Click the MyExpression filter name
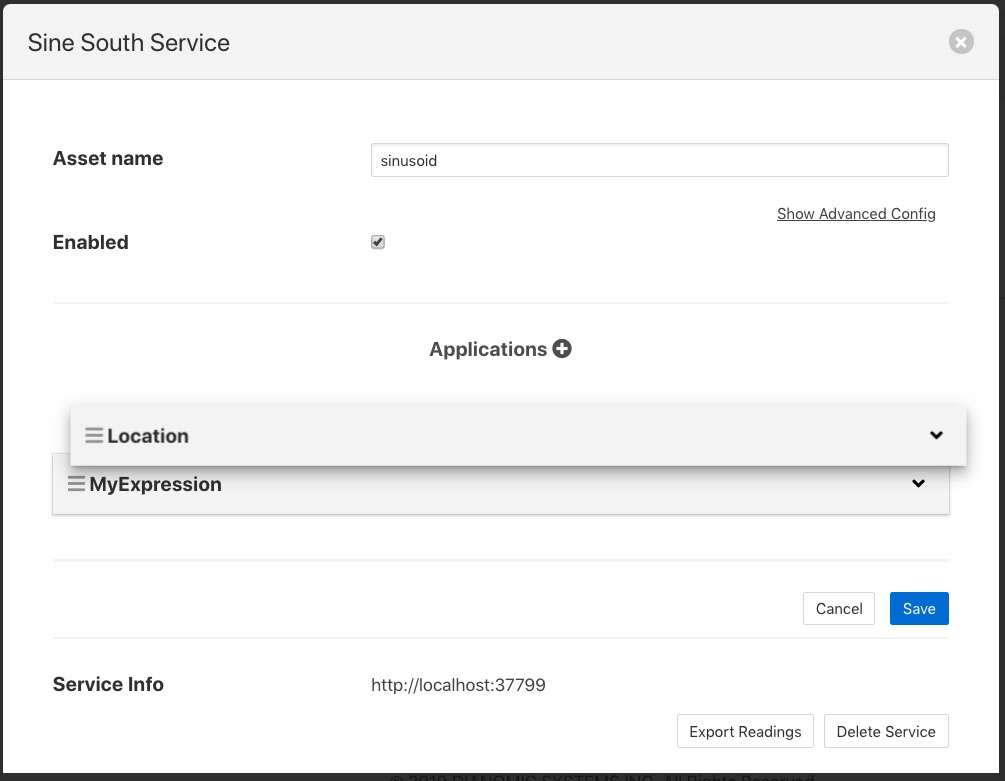 coord(155,484)
